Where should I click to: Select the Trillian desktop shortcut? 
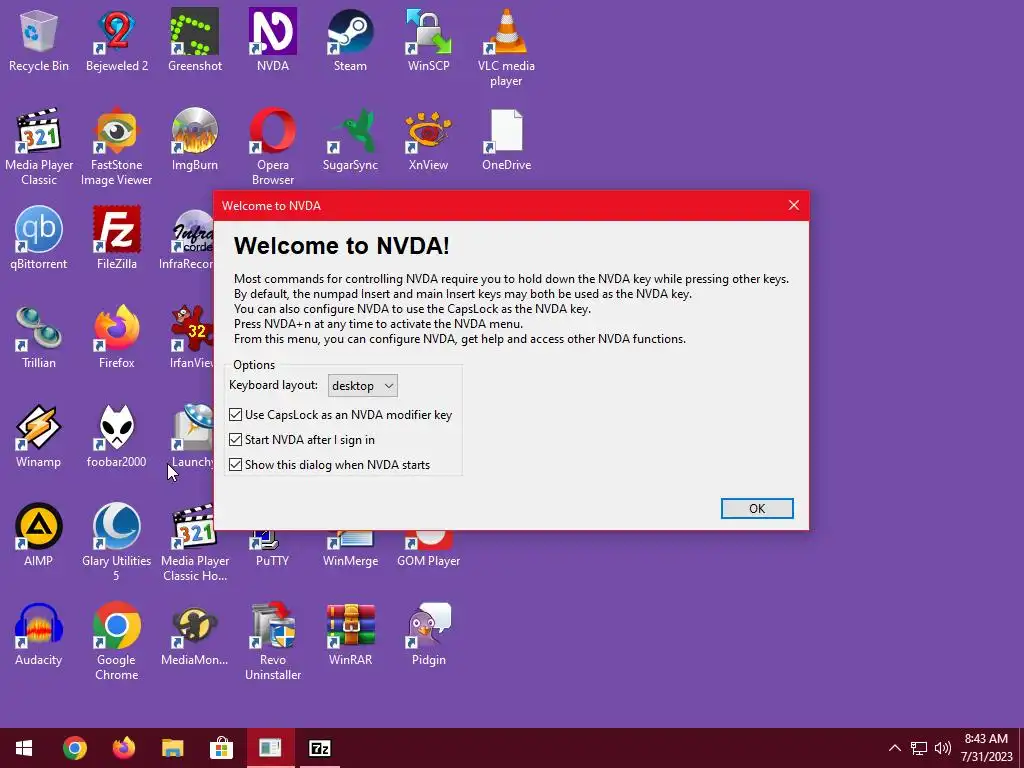39,338
